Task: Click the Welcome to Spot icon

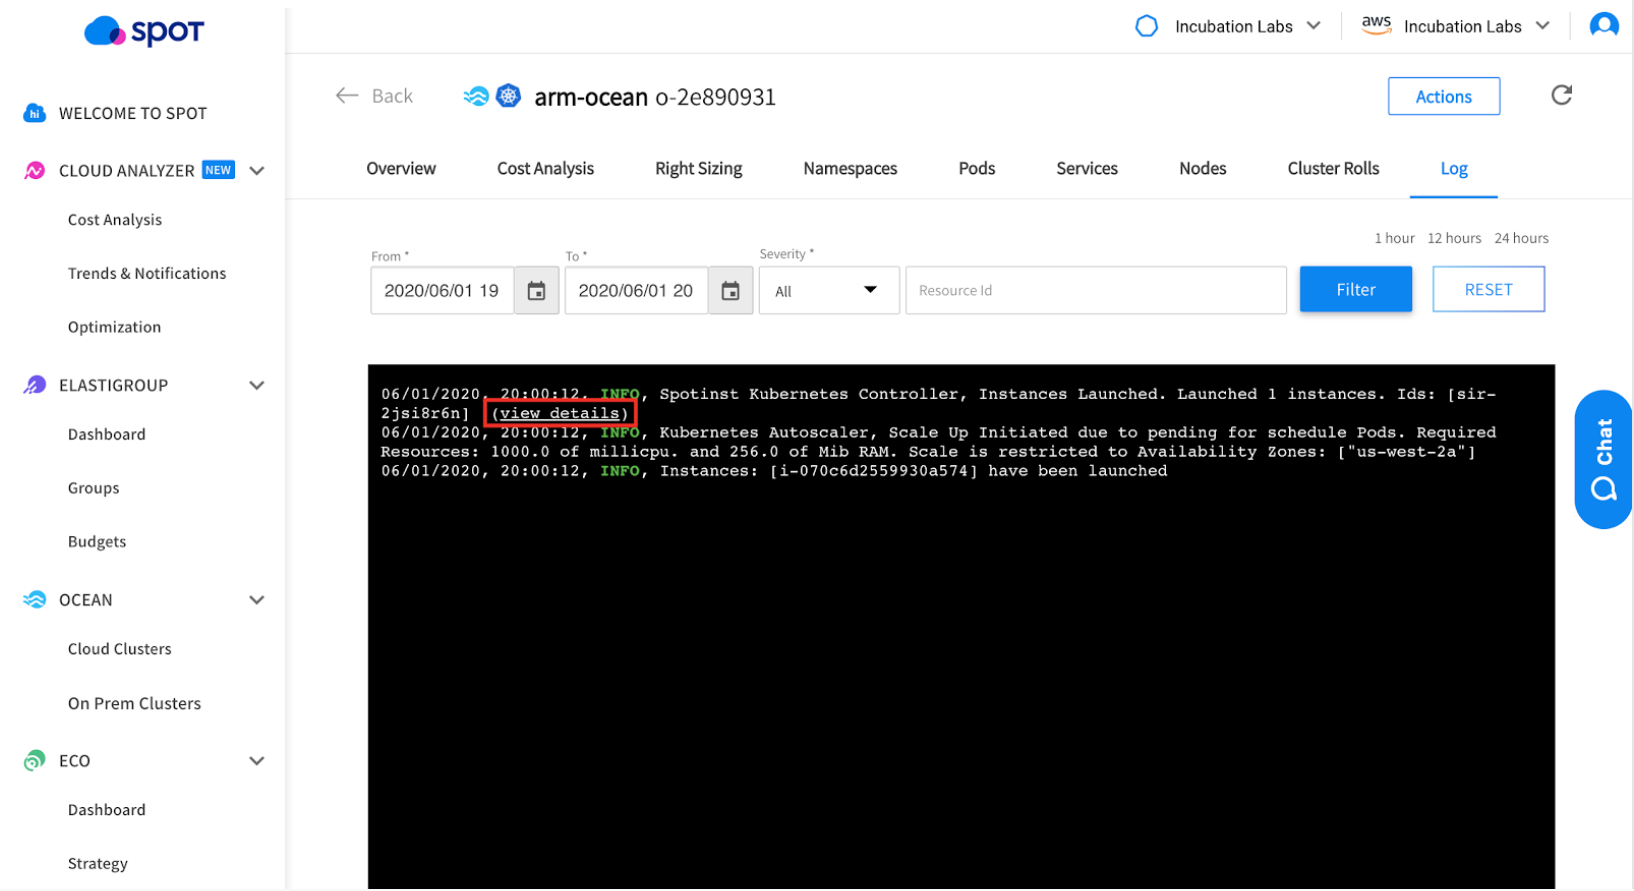Action: point(34,113)
